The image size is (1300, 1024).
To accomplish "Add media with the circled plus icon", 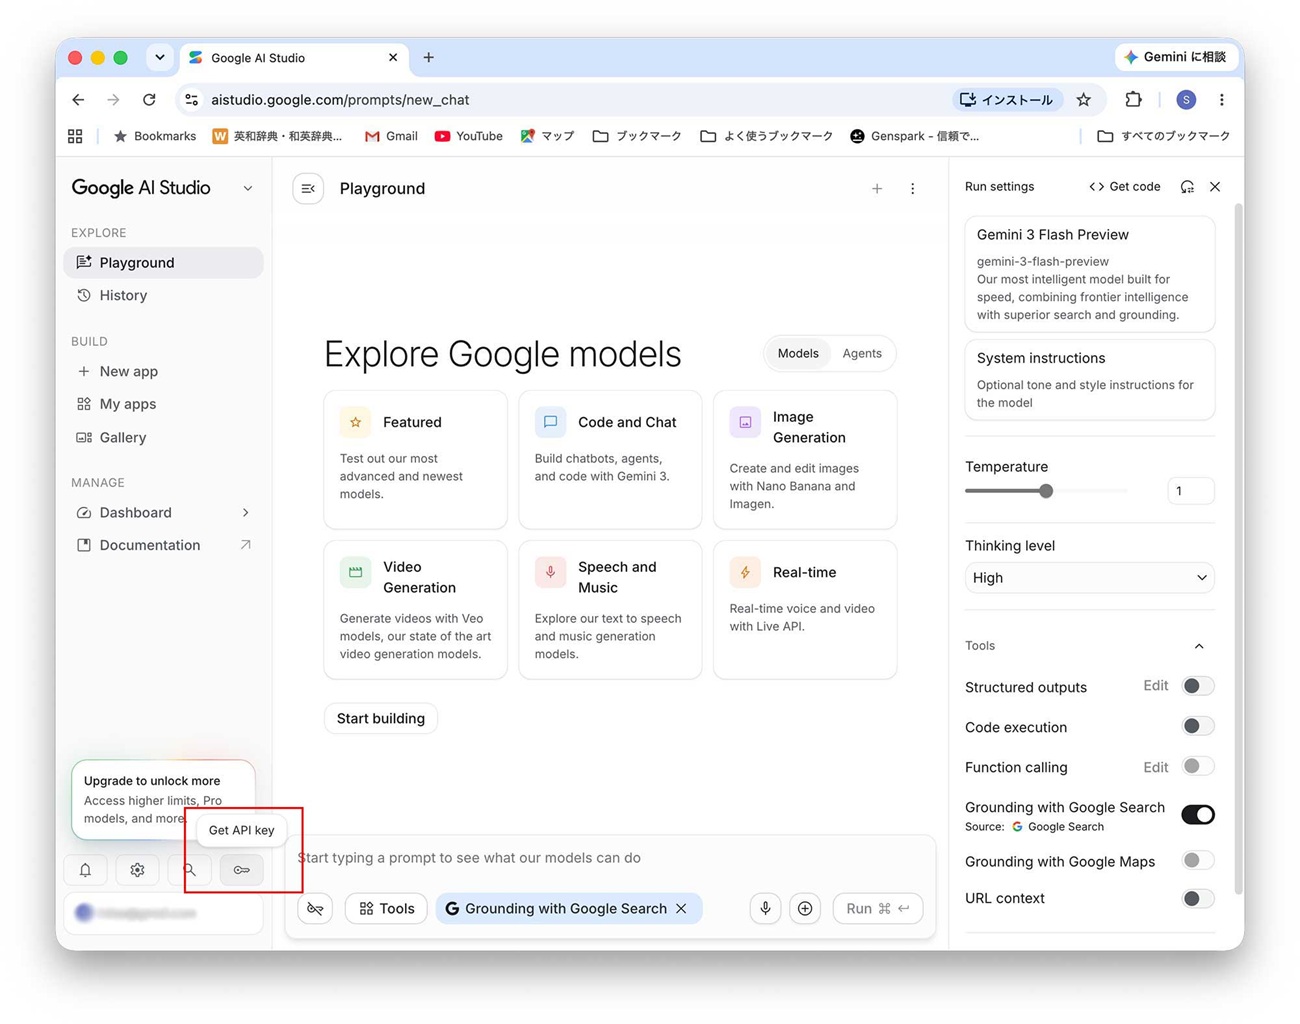I will 805,908.
